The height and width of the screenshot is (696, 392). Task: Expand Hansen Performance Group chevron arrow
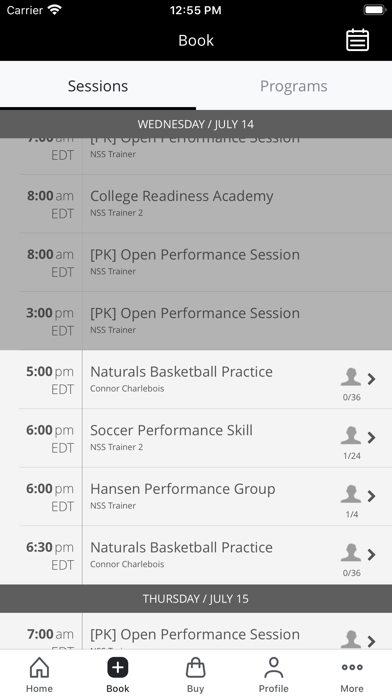371,496
